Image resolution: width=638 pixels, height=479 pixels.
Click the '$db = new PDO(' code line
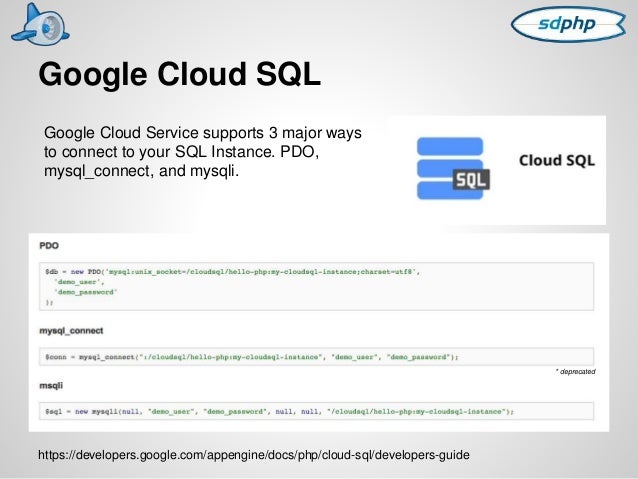tap(233, 271)
